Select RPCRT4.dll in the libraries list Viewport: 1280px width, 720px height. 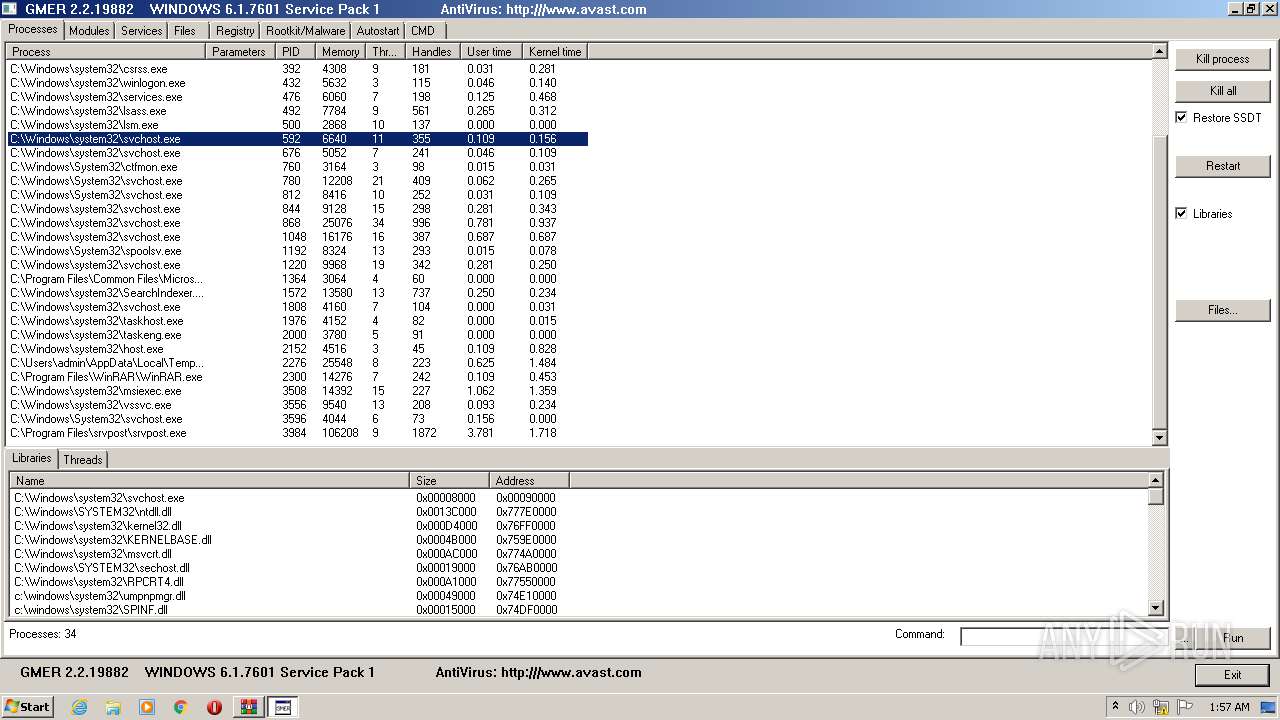tap(290, 582)
